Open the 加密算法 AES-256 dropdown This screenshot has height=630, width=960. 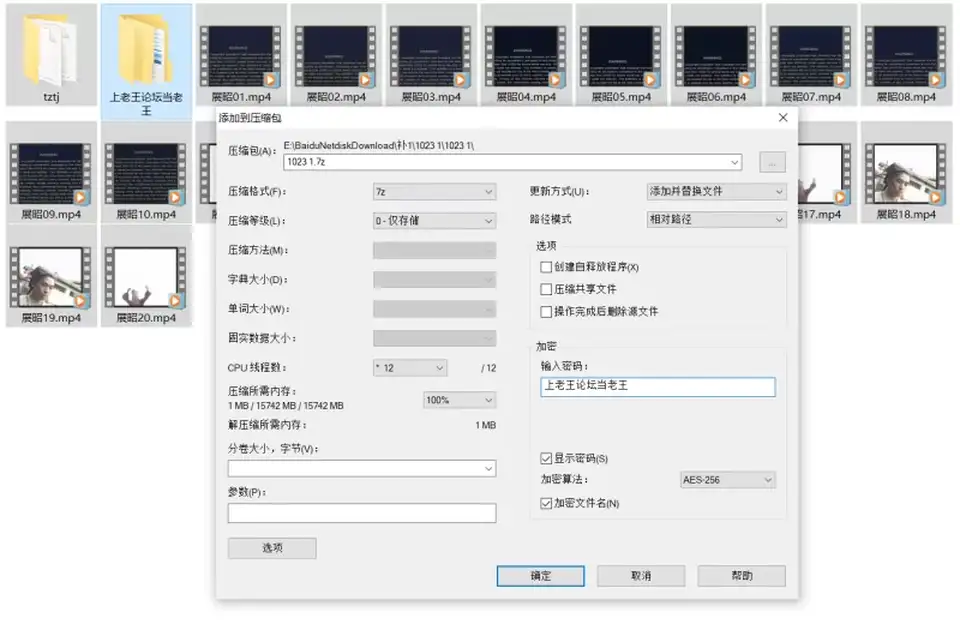(x=727, y=480)
